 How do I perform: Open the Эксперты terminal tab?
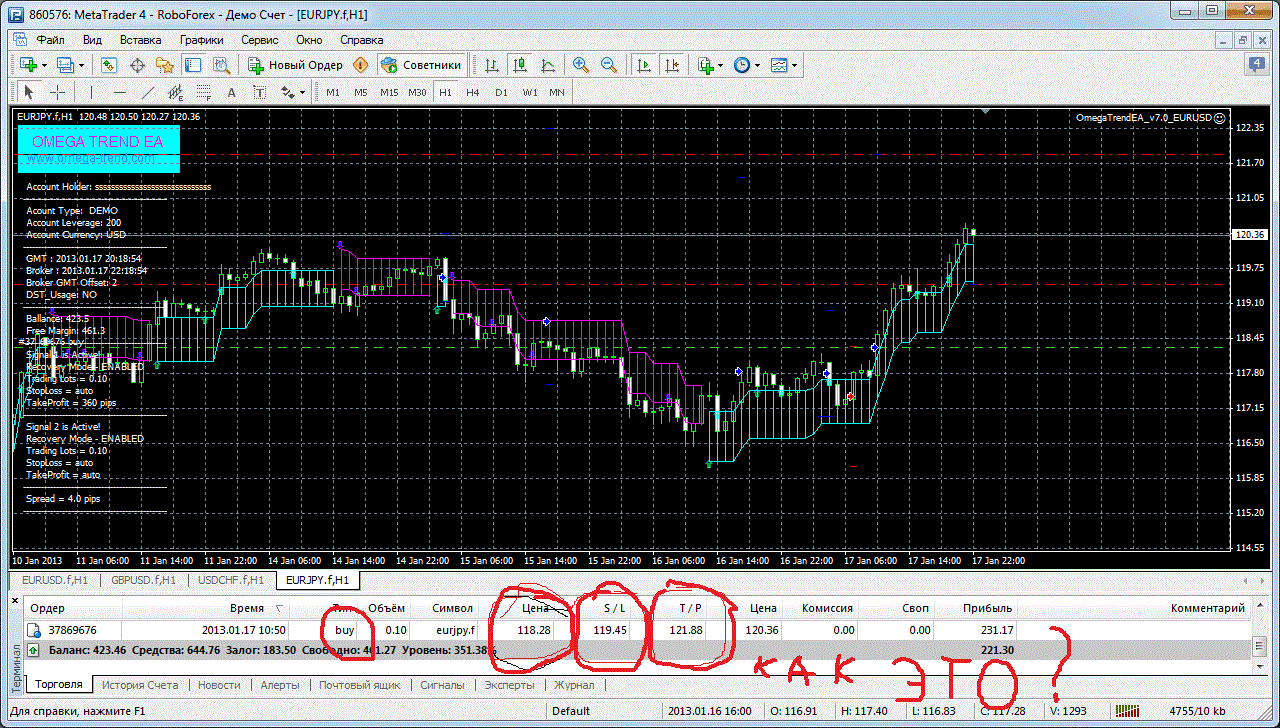click(510, 685)
